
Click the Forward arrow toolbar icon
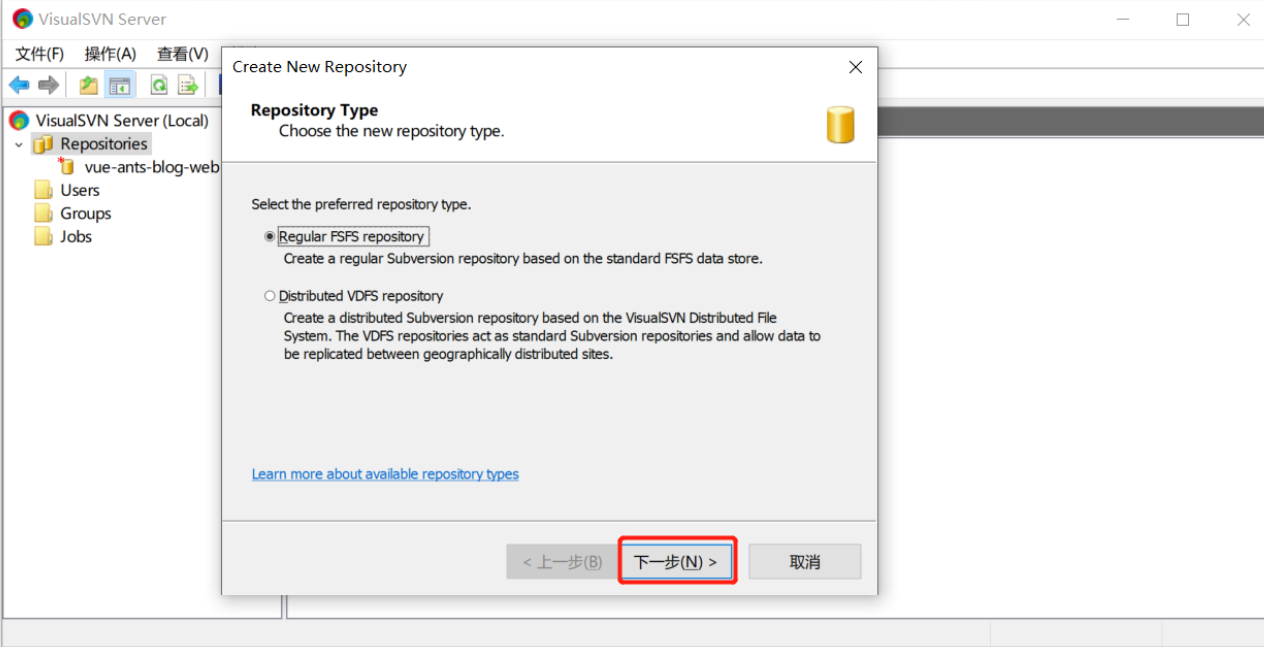48,85
